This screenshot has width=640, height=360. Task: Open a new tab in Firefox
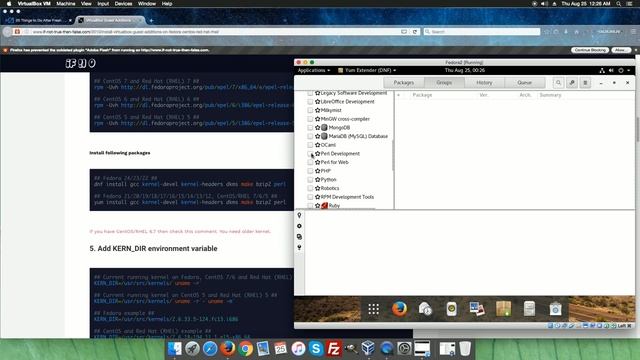pos(151,20)
